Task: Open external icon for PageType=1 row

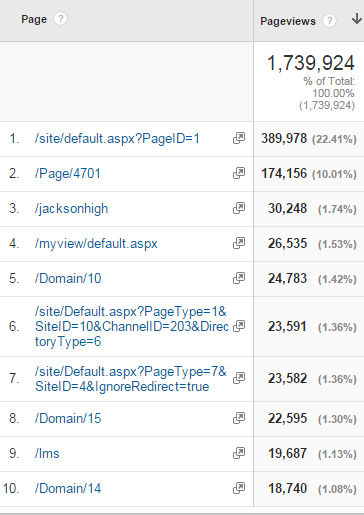Action: tap(239, 326)
